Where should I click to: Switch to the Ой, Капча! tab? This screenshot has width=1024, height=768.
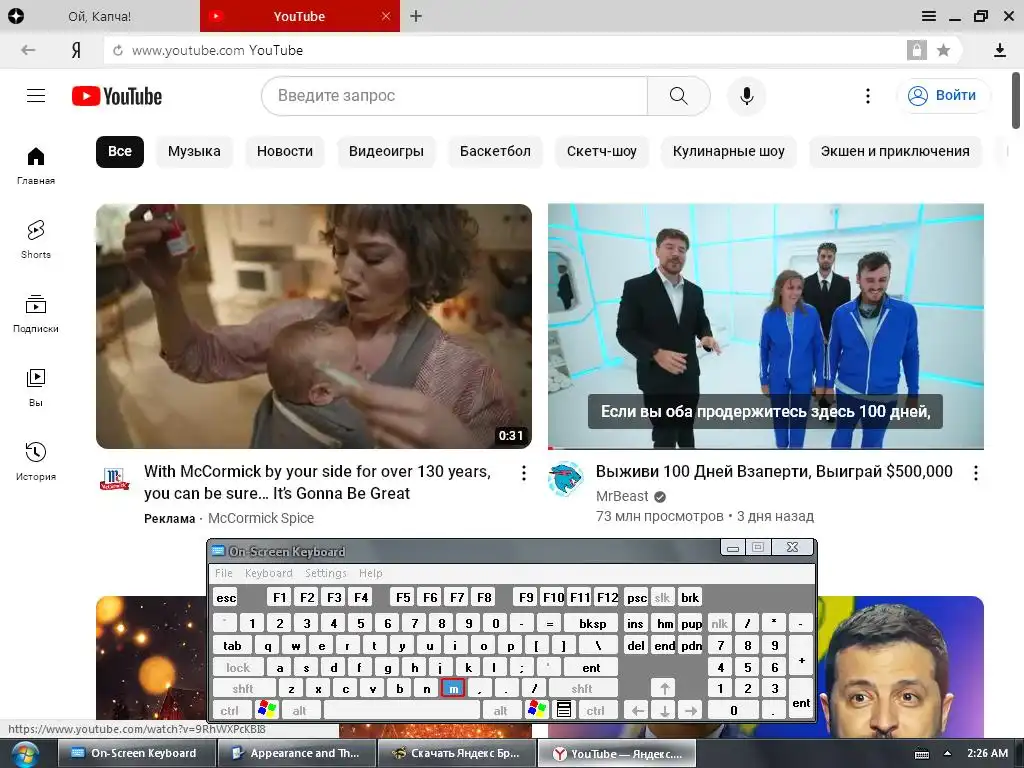point(99,16)
